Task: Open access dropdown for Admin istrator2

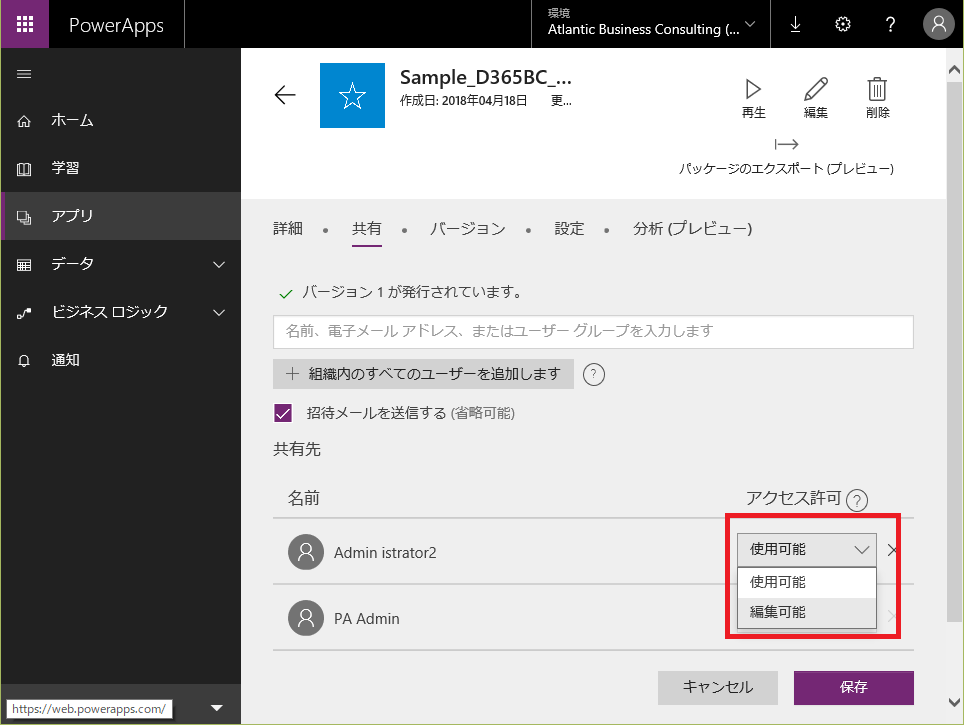Action: point(807,549)
